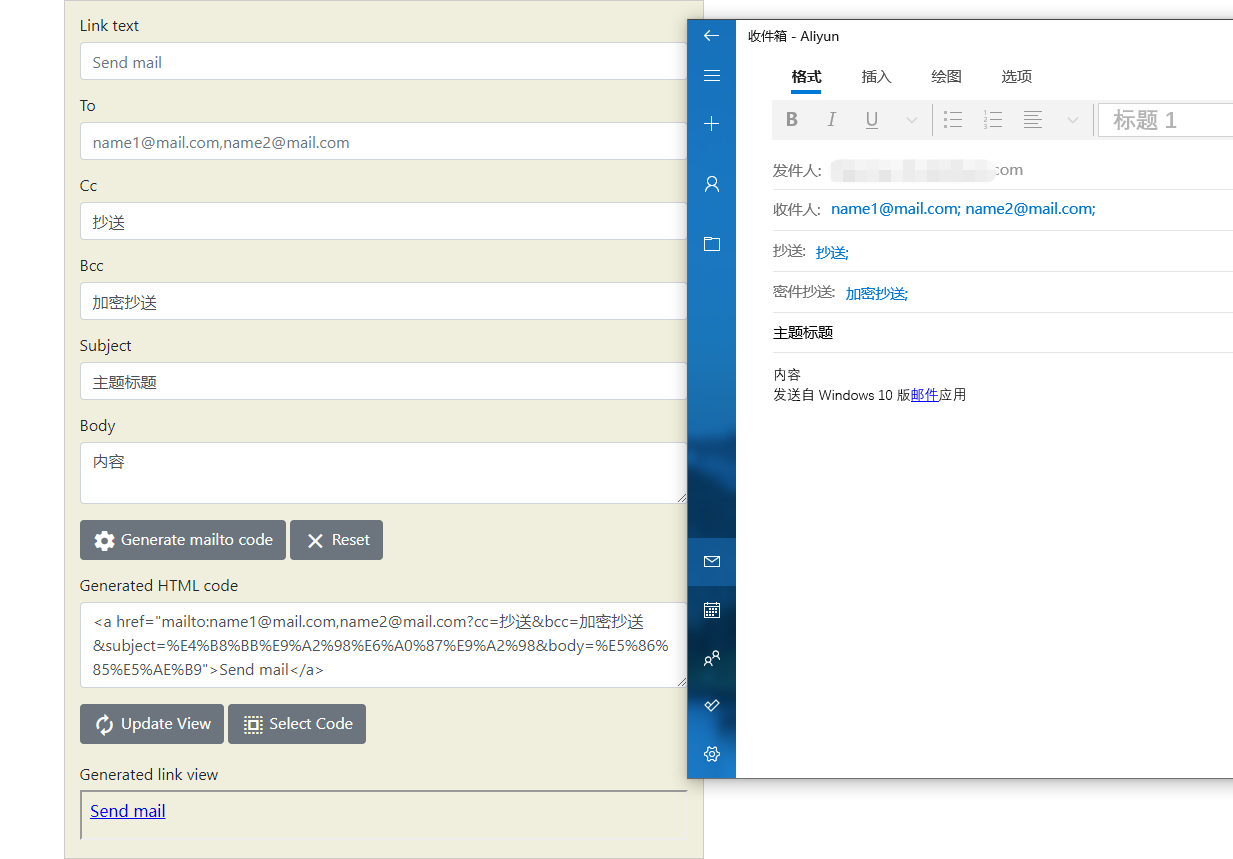The image size is (1233, 859).
Task: Go back using the arrow icon
Action: 711,35
